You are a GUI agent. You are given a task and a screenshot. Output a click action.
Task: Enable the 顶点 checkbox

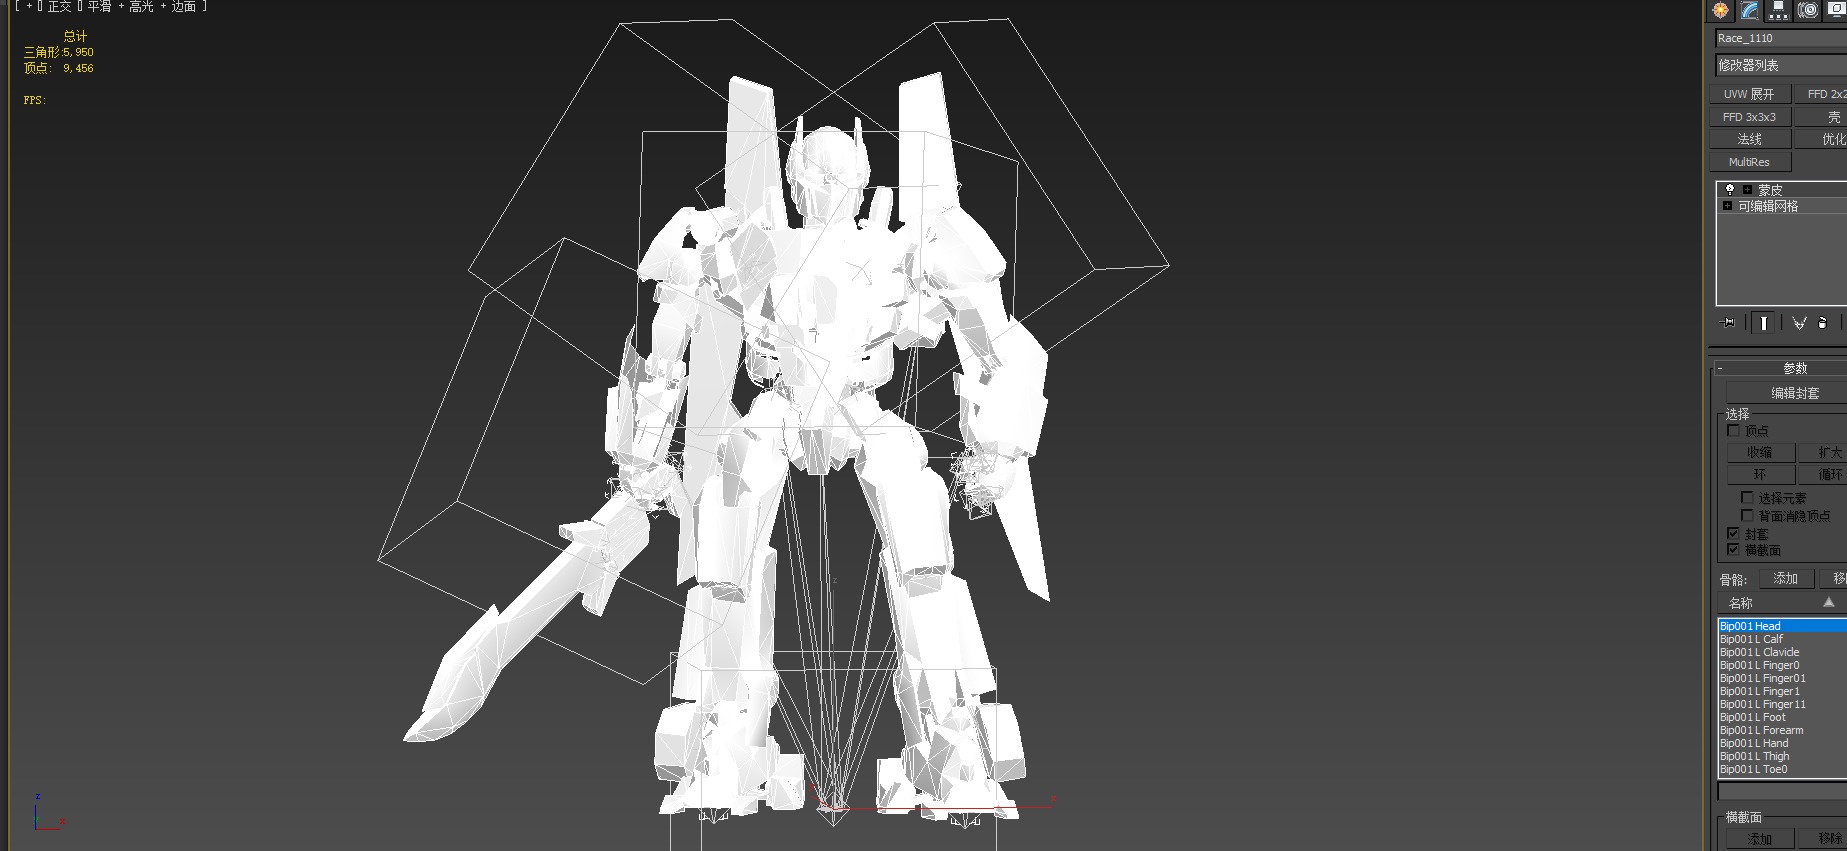click(1734, 431)
